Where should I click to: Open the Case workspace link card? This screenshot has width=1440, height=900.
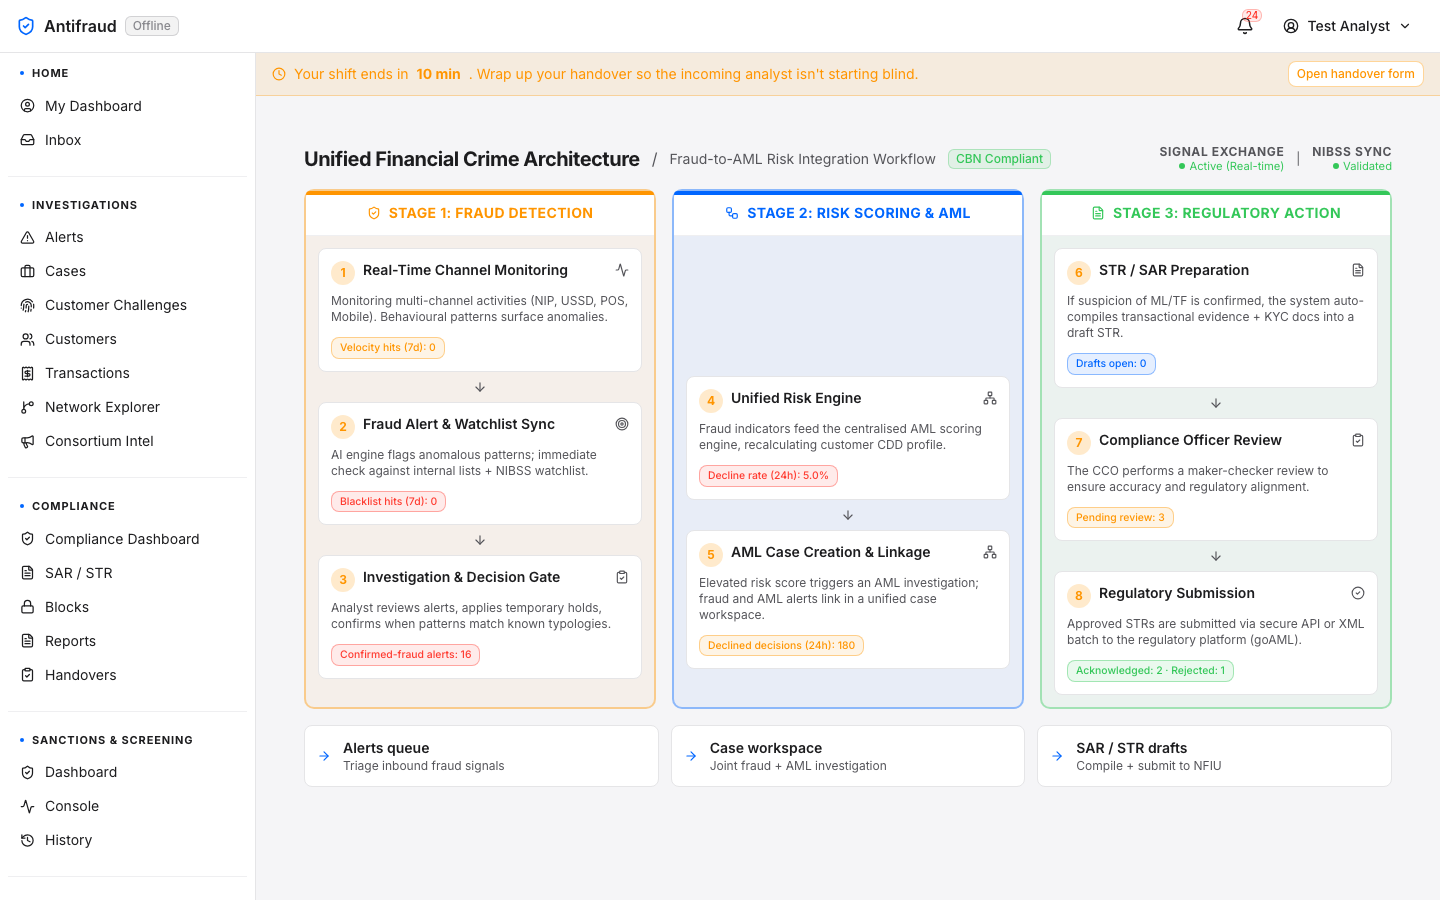[848, 756]
